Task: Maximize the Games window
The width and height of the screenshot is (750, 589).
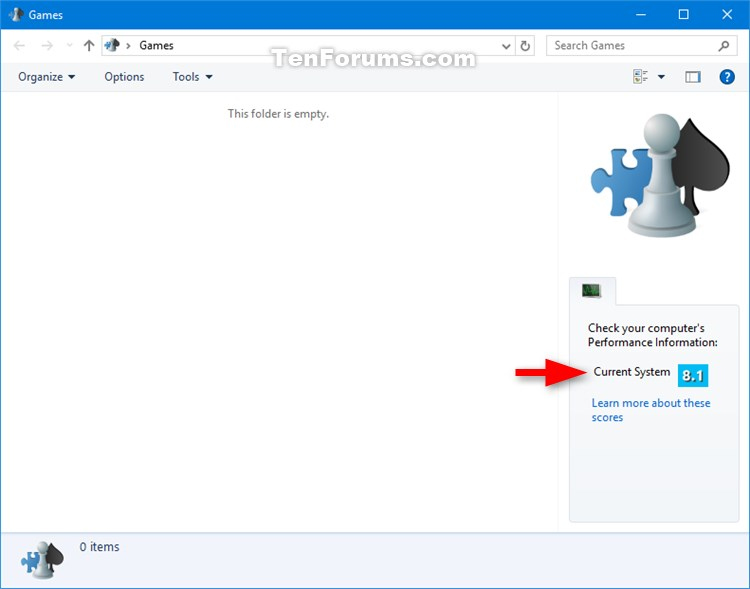Action: [684, 14]
